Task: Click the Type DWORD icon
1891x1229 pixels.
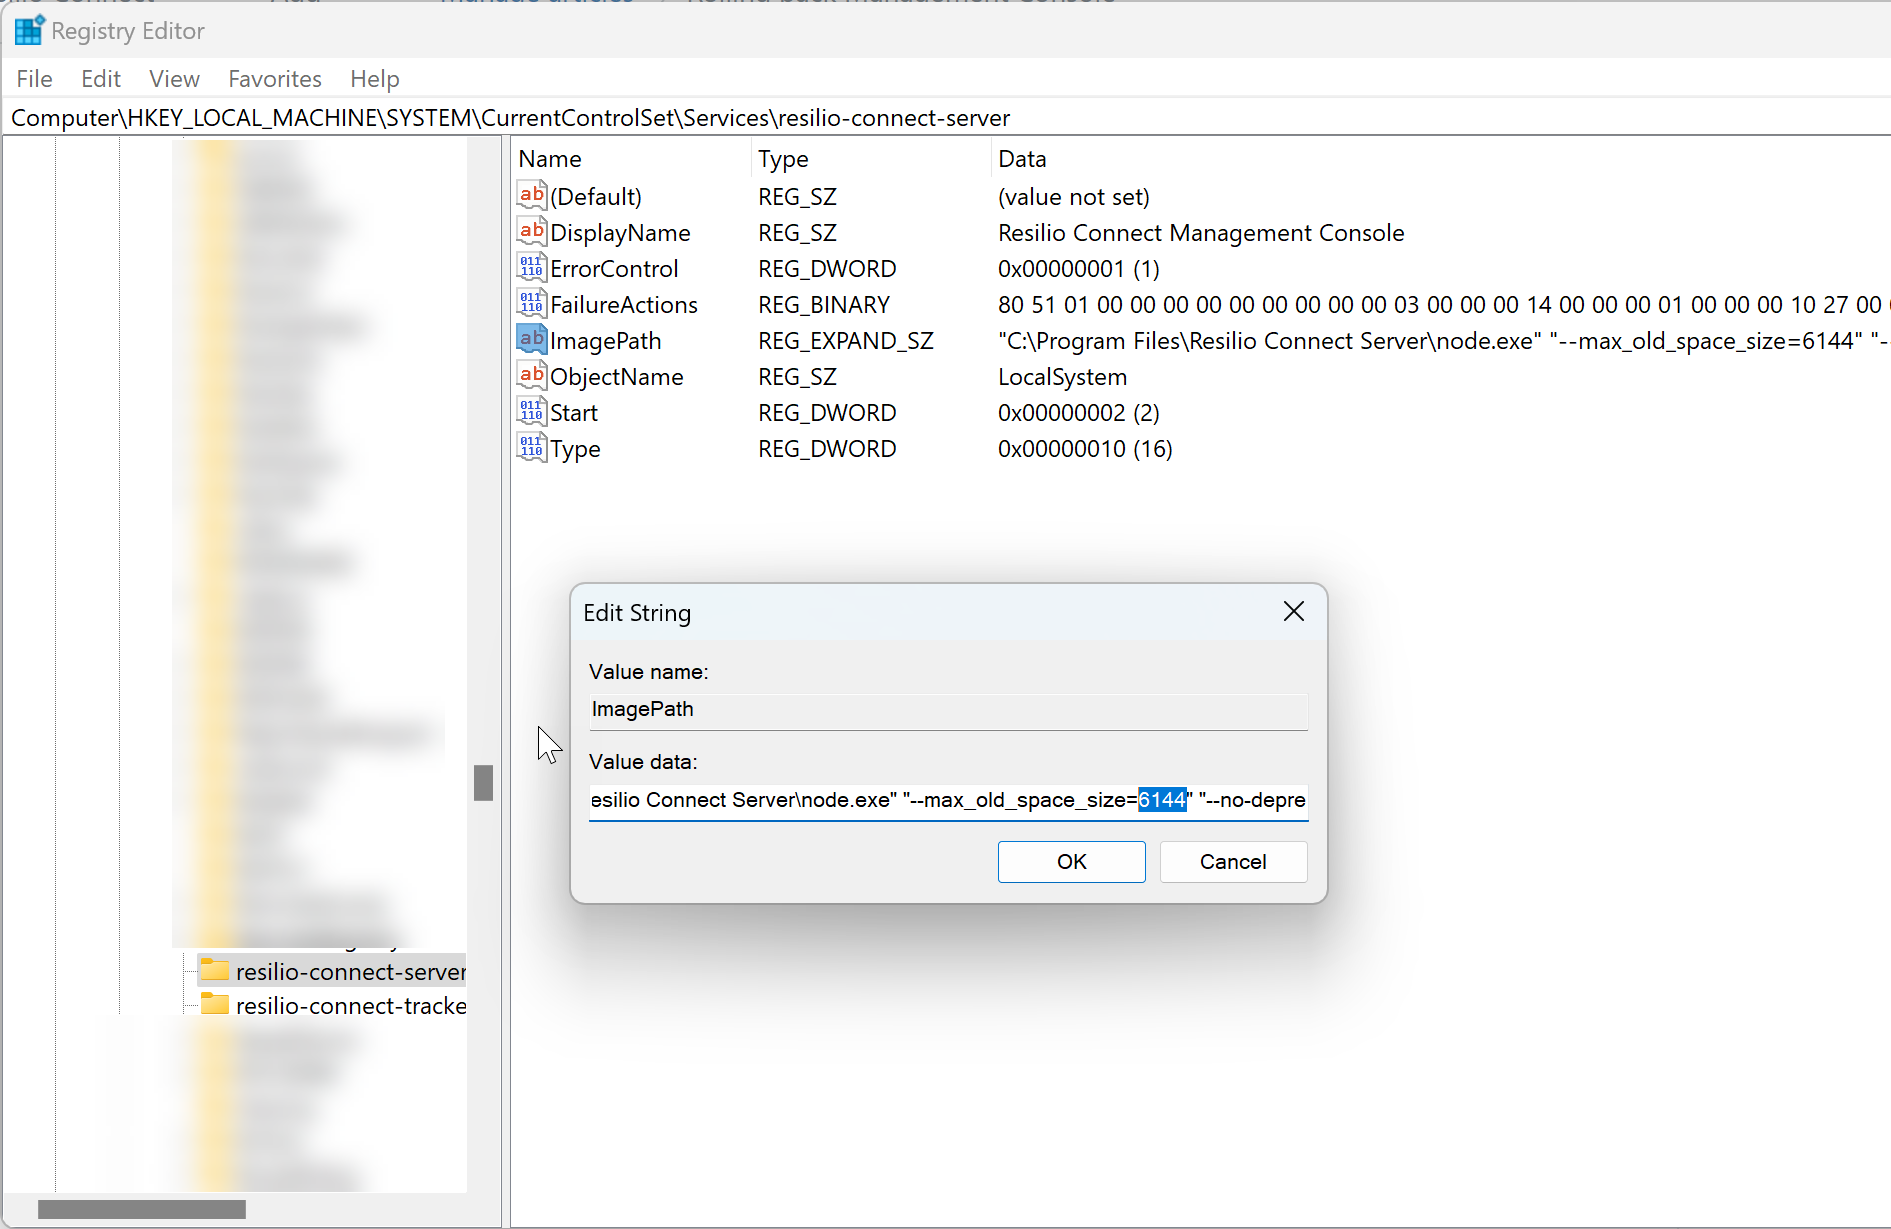Action: (x=531, y=448)
